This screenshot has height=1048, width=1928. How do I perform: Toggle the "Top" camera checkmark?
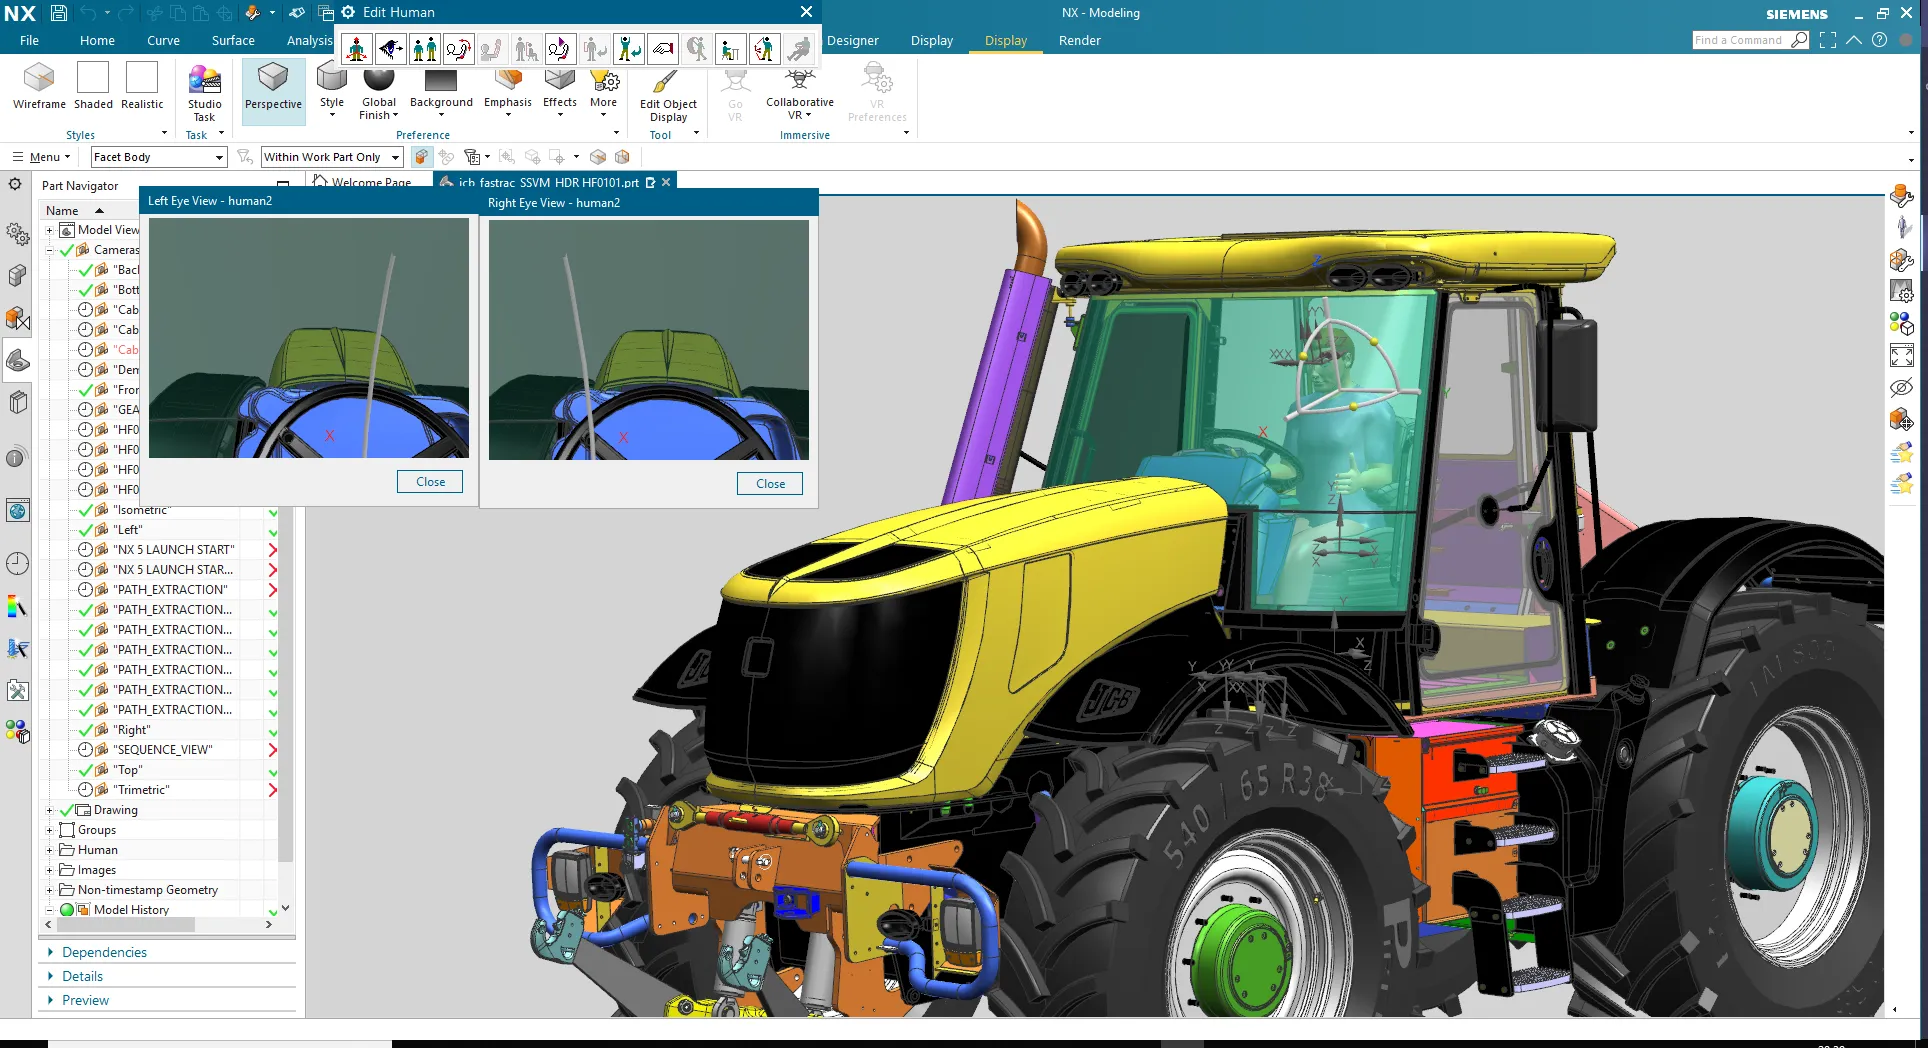pyautogui.click(x=86, y=770)
